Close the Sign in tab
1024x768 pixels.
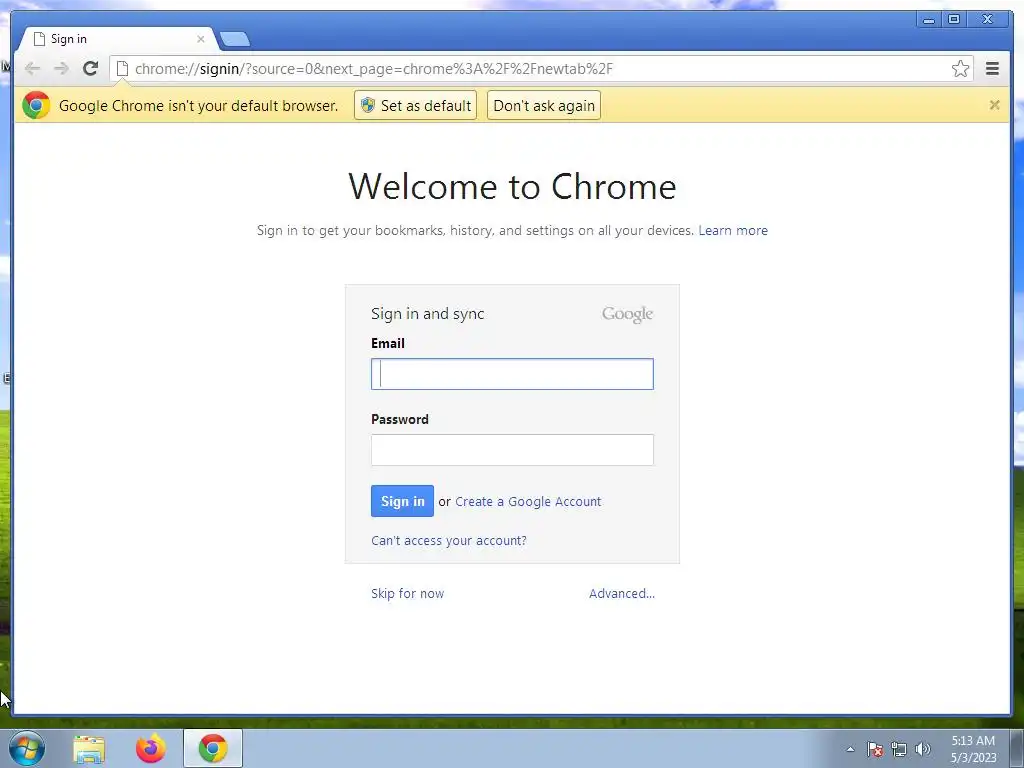[x=200, y=39]
